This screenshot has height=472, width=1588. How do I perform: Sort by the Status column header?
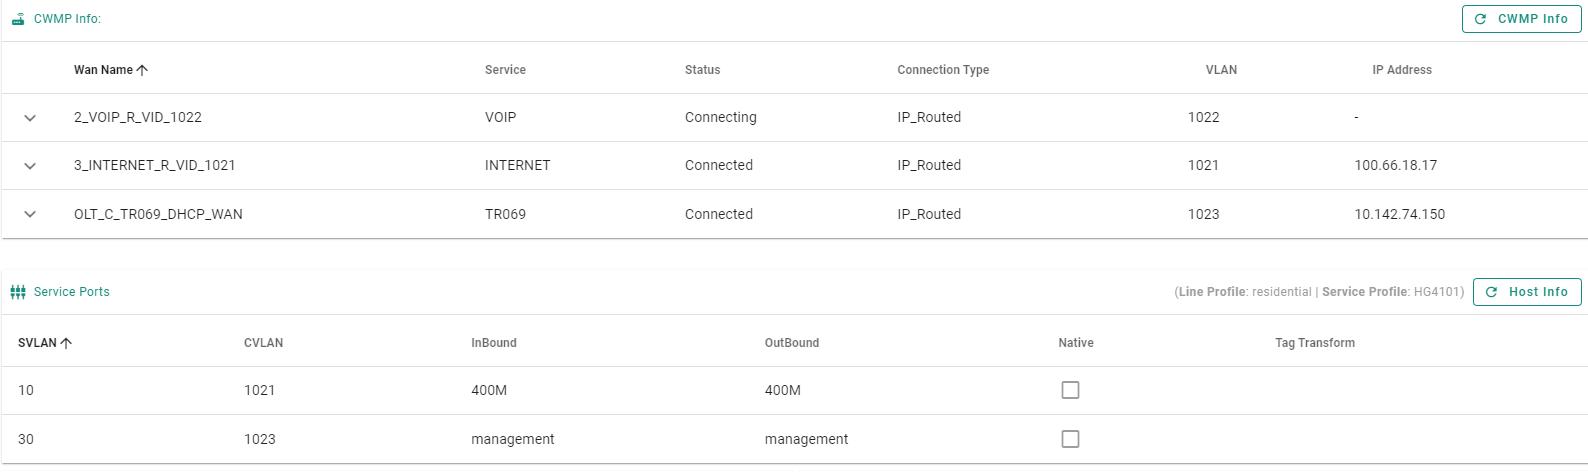coord(702,70)
